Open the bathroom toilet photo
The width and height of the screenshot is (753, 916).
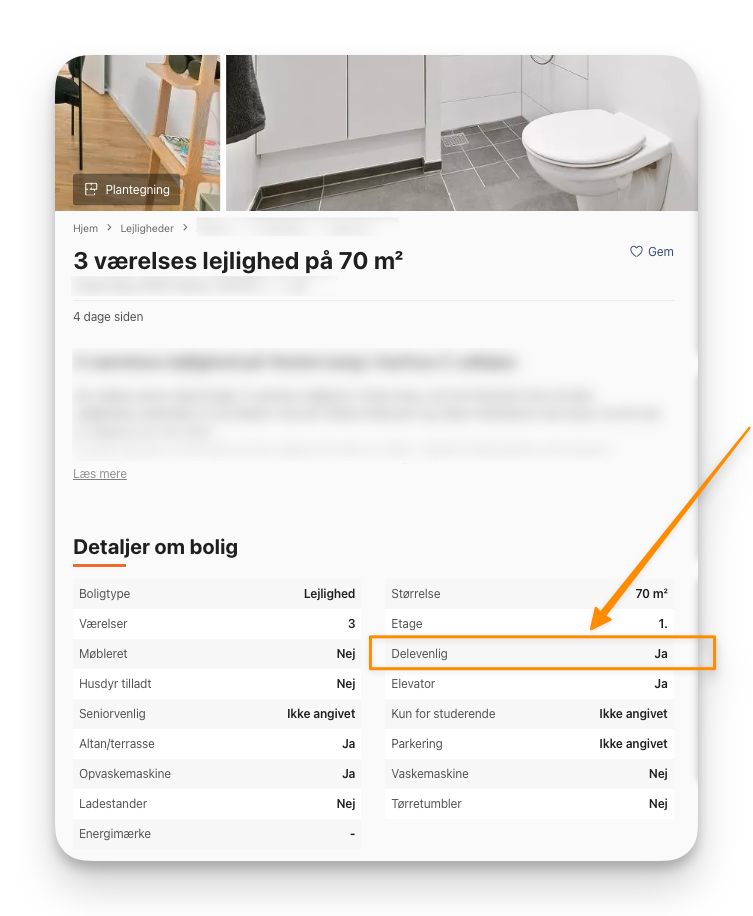[x=461, y=133]
